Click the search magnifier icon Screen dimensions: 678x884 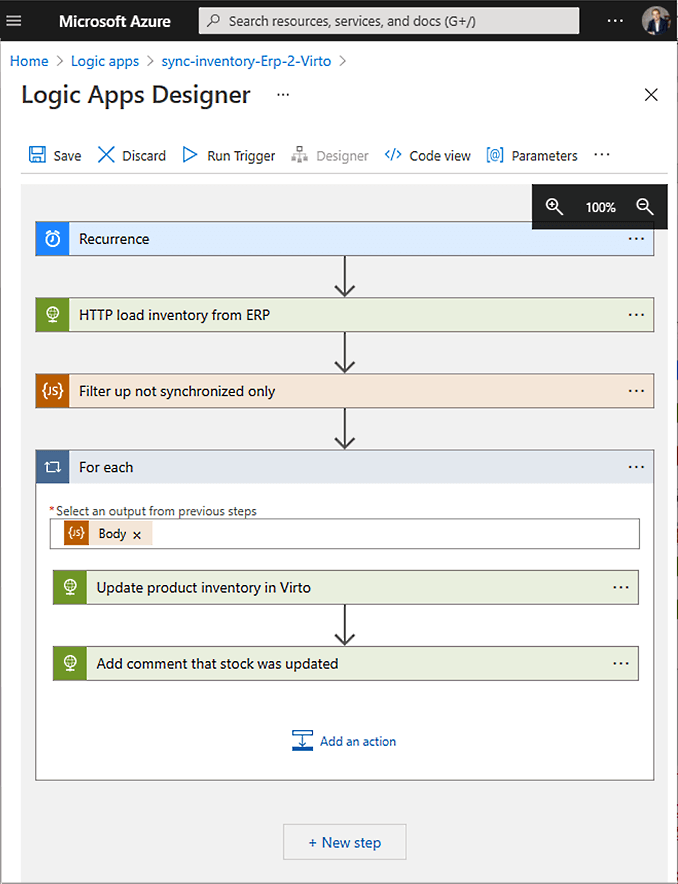coord(213,21)
